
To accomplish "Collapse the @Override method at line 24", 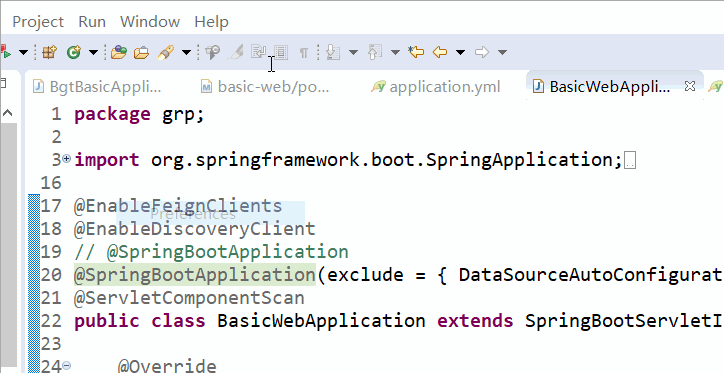I will (x=66, y=366).
